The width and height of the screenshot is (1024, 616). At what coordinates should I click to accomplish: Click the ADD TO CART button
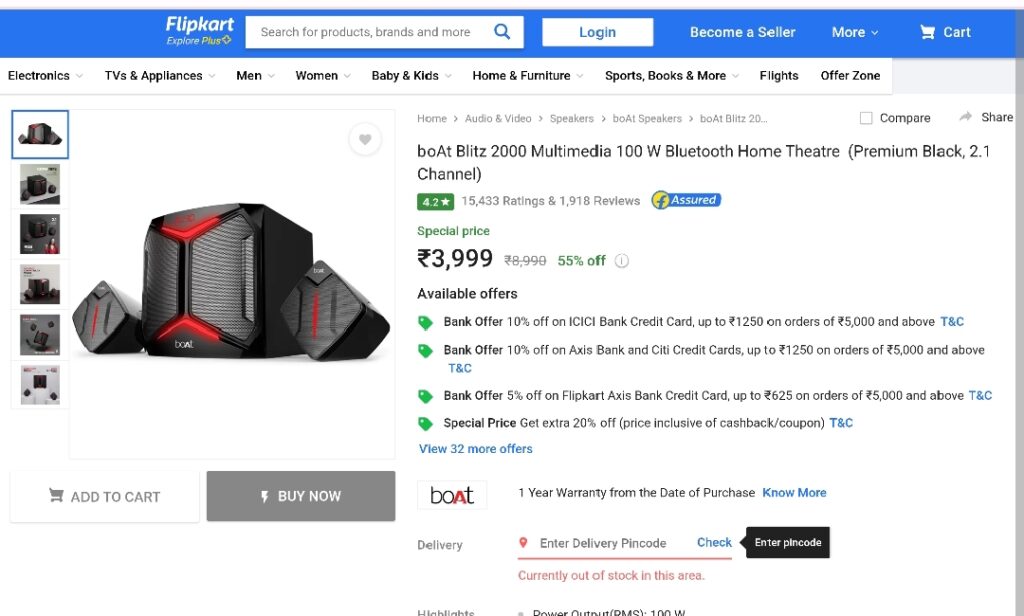point(104,496)
